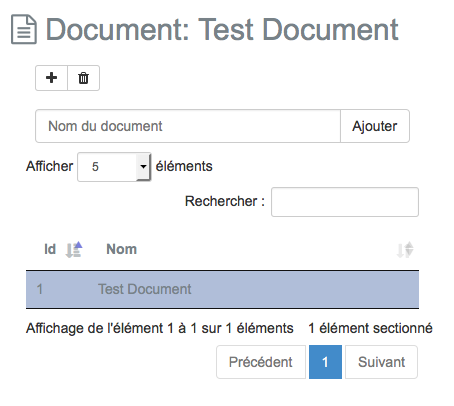Click sort arrows in Nom column
Image resolution: width=454 pixels, height=406 pixels.
[x=405, y=250]
